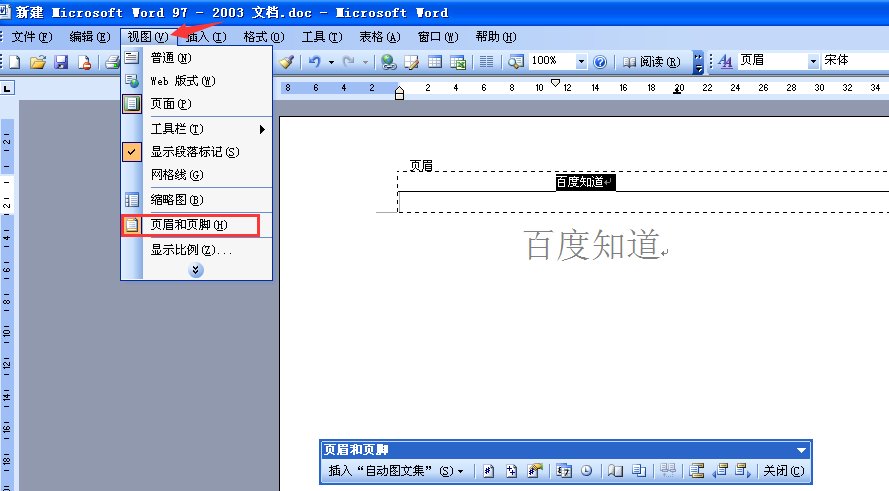The width and height of the screenshot is (889, 491).
Task: Select Web 版式 layout view mode
Action: point(197,81)
